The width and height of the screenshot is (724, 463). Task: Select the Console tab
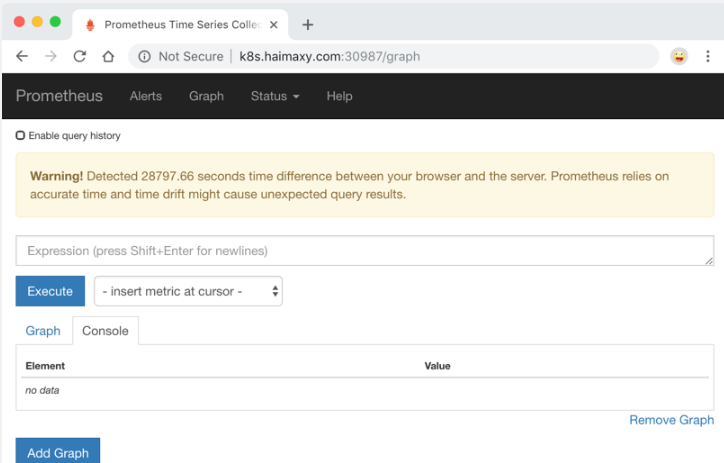105,331
